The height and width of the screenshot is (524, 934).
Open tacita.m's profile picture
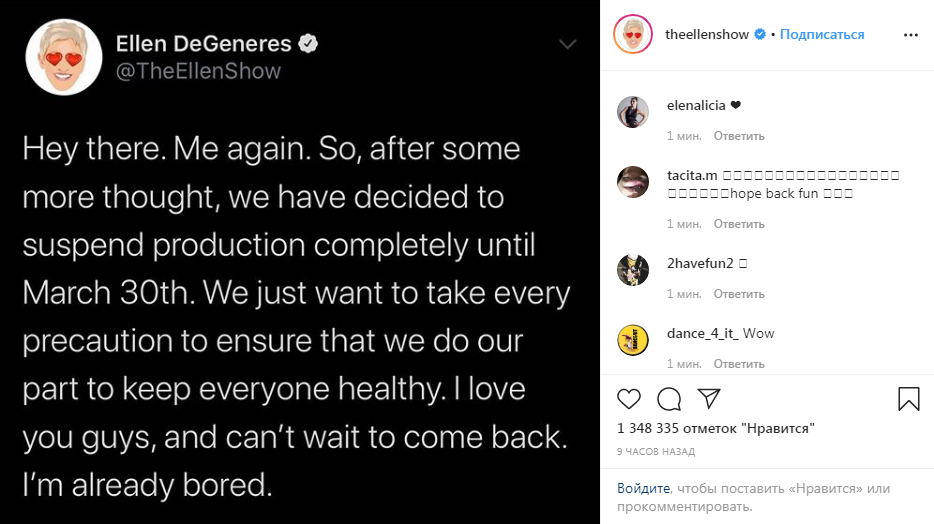[x=633, y=182]
